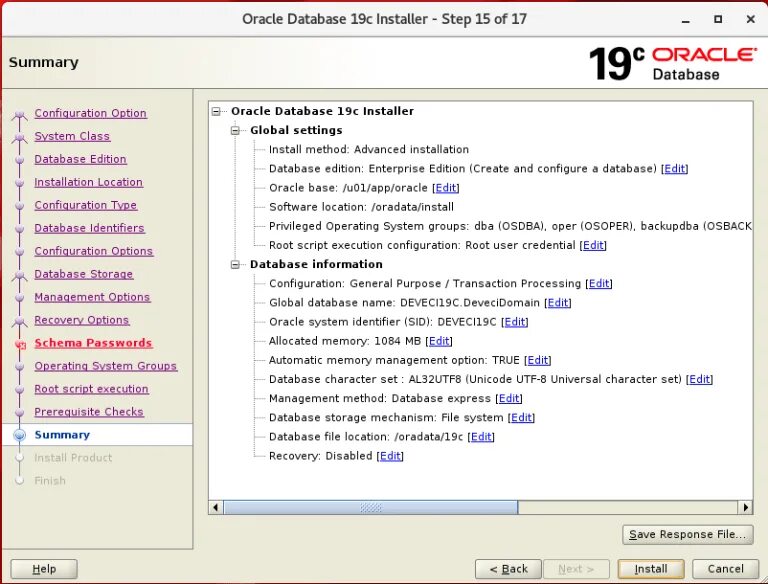Image resolution: width=768 pixels, height=584 pixels.
Task: Minimize the installer window
Action: pyautogui.click(x=686, y=20)
